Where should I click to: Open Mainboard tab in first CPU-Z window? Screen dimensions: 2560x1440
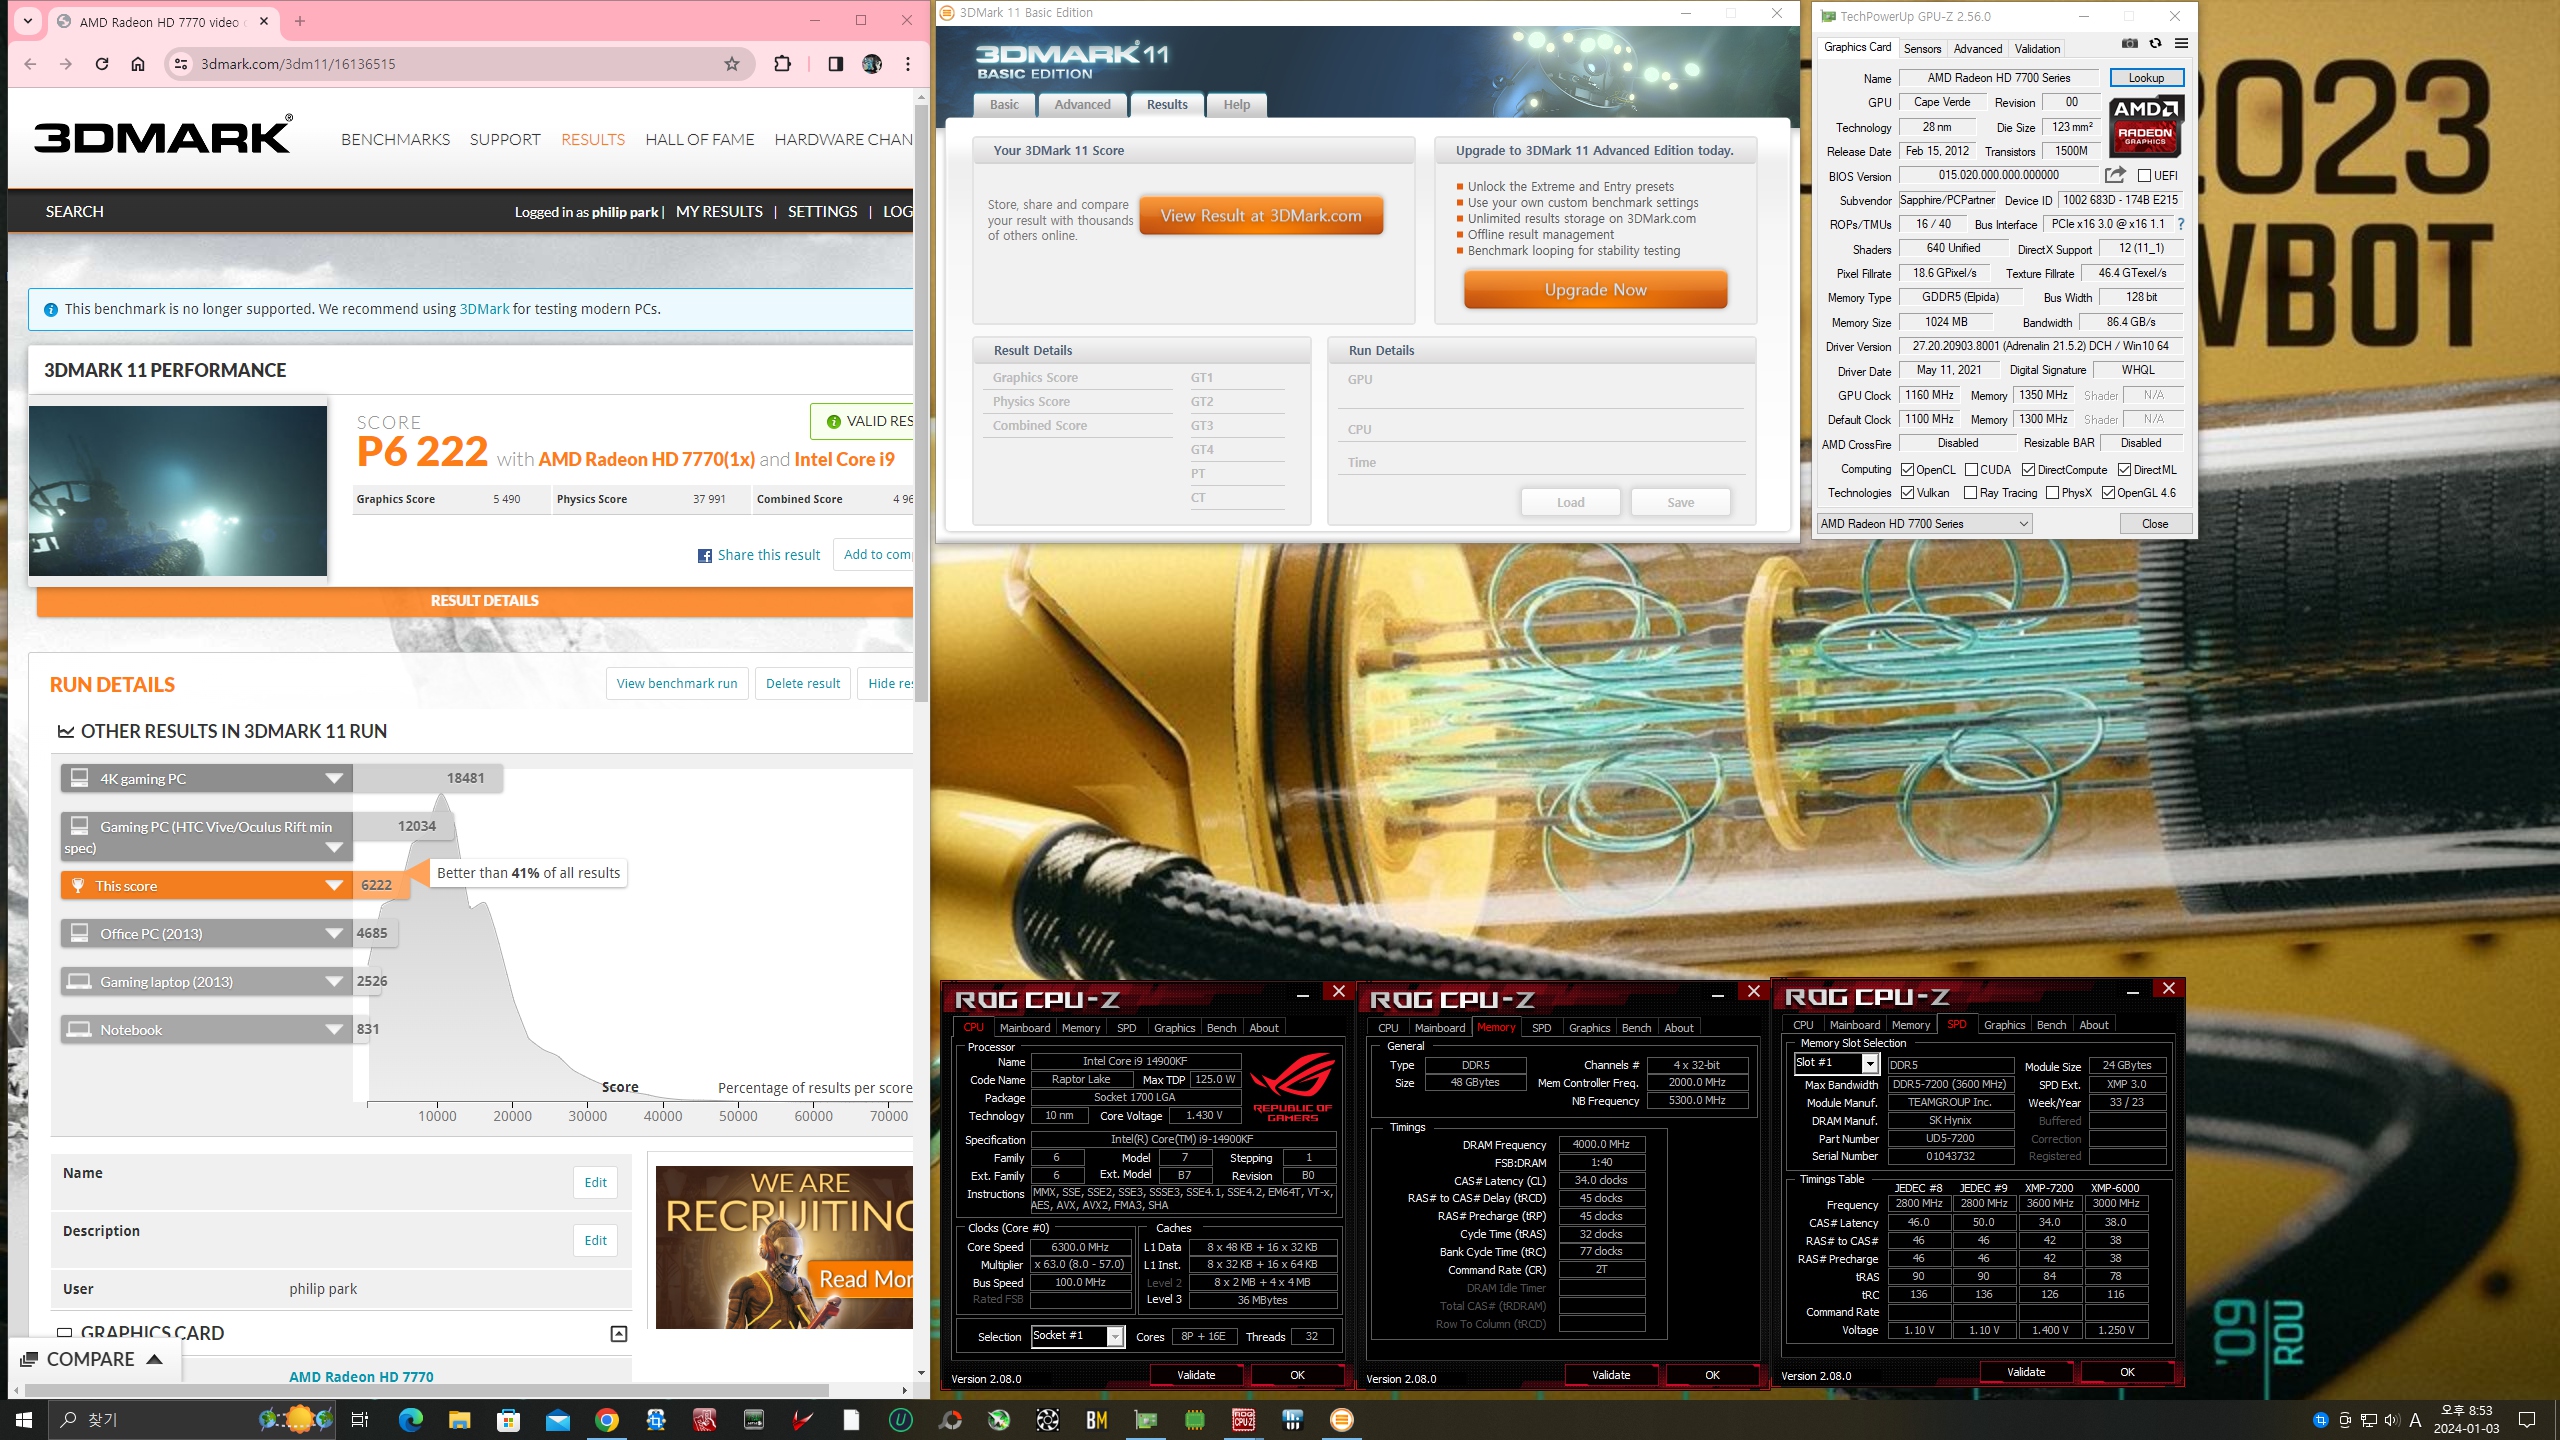pos(1025,1028)
